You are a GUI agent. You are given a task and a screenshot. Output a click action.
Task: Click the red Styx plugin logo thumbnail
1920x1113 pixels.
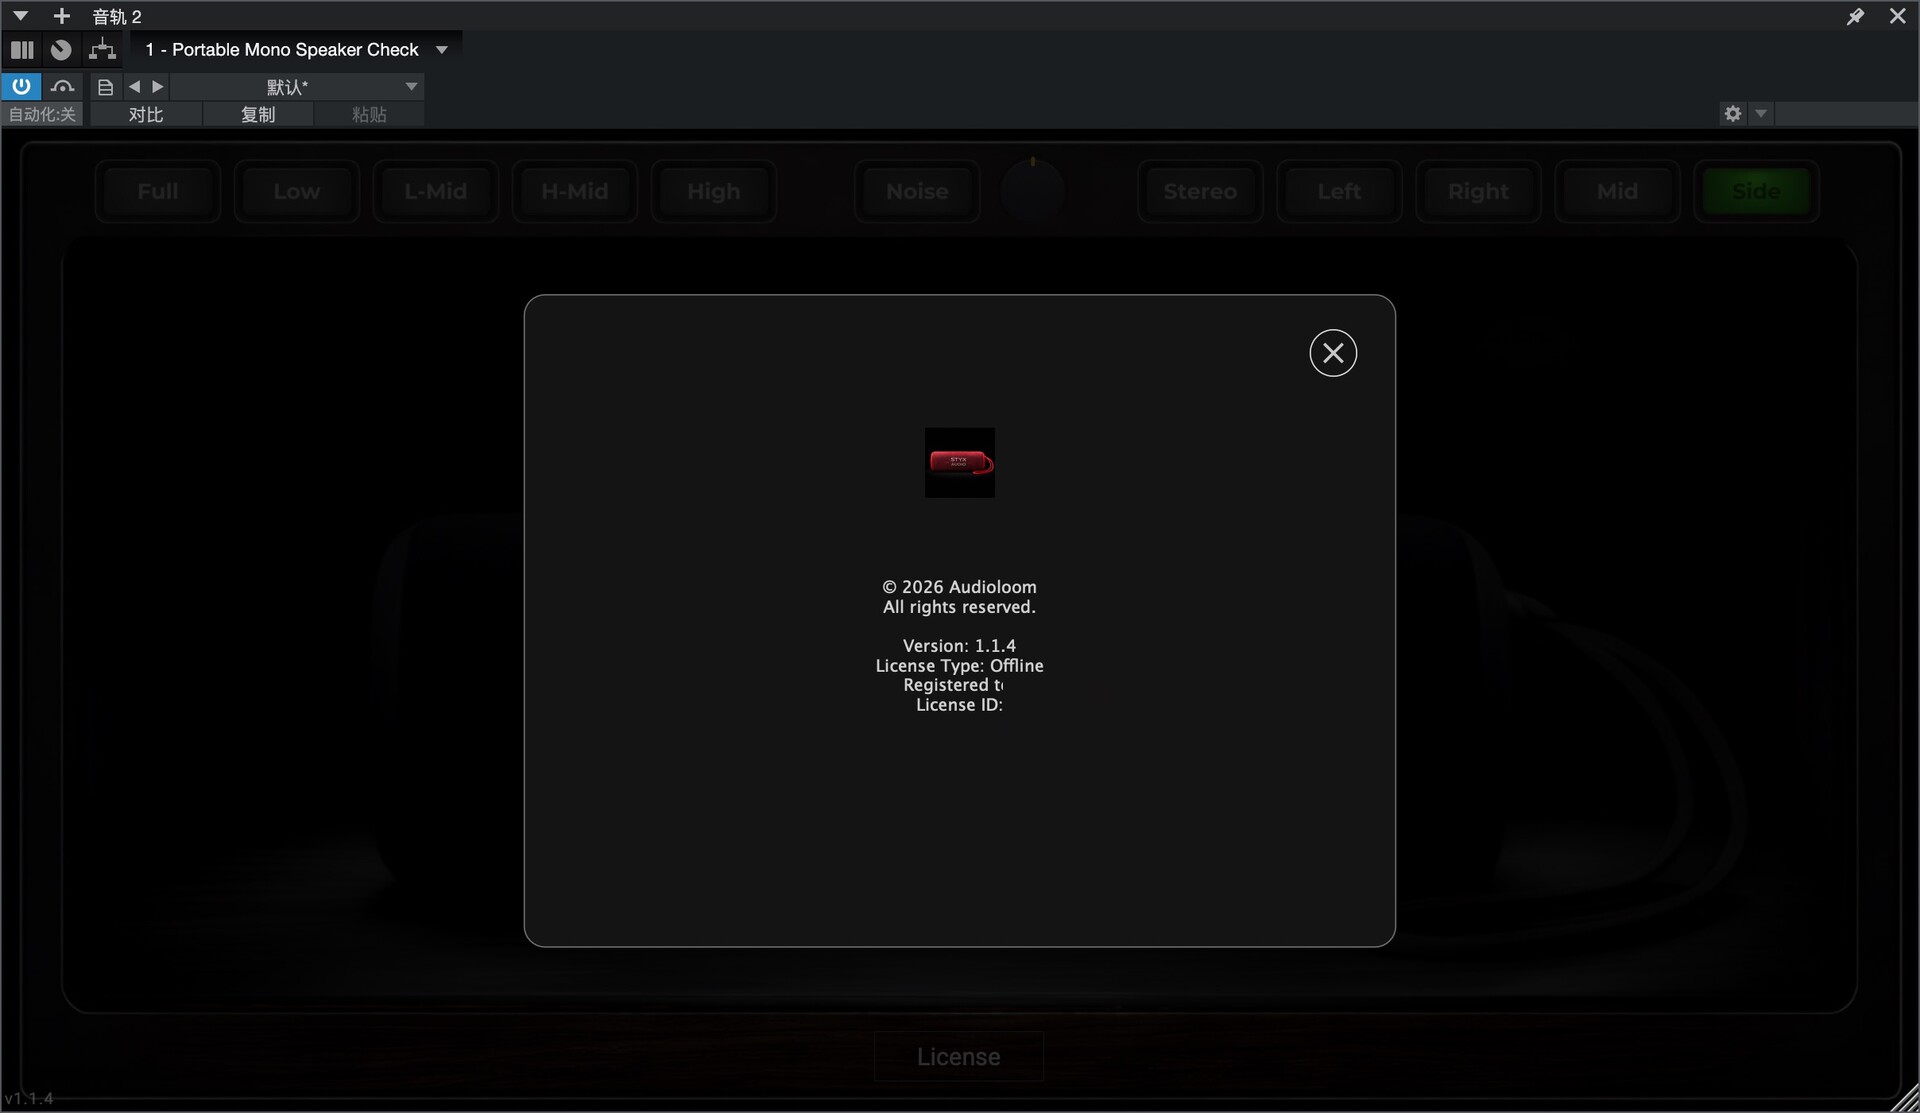coord(959,462)
